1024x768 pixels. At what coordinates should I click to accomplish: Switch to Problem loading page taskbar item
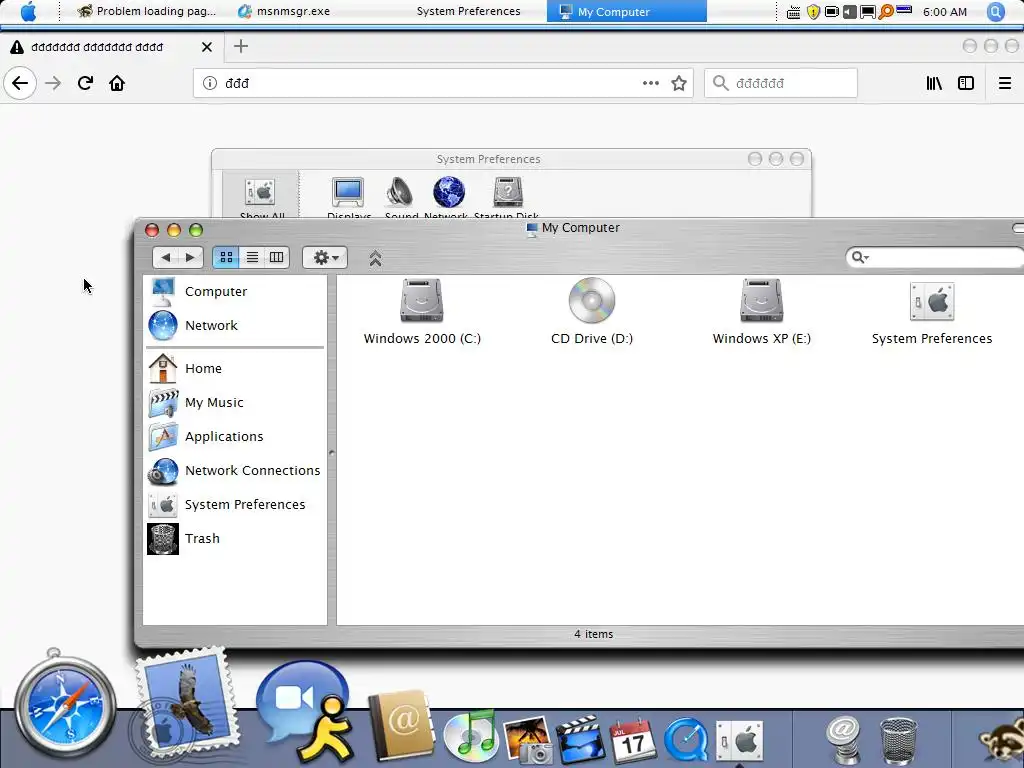coord(146,11)
